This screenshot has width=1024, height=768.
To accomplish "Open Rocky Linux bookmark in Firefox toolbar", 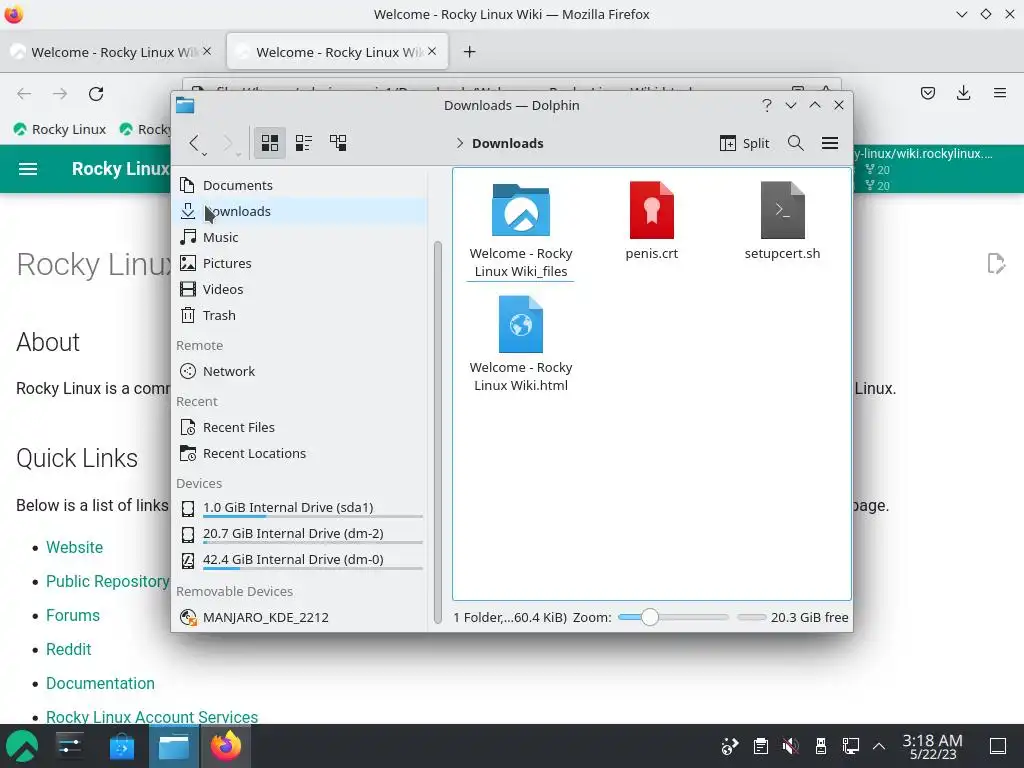I will point(60,129).
